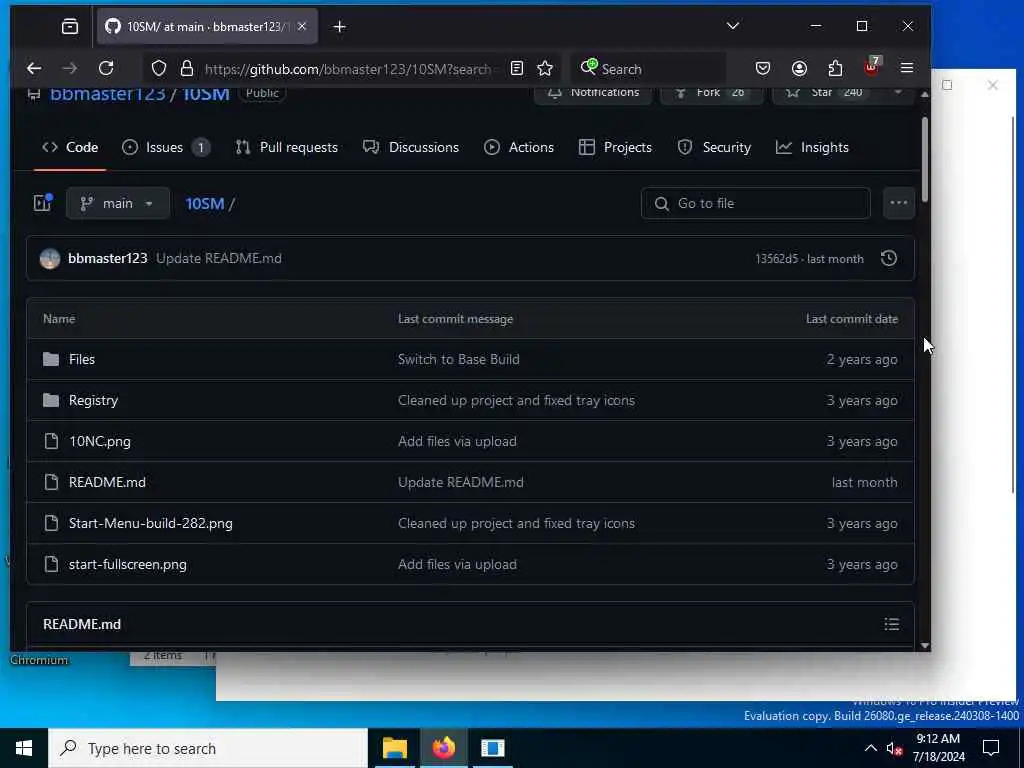Screen dimensions: 1024x768
Task: Open README.md in the file list
Action: (x=107, y=483)
